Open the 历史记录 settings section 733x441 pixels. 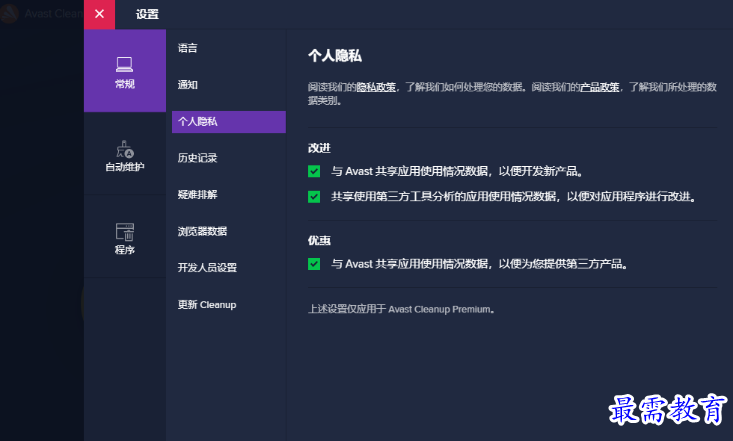[197, 158]
